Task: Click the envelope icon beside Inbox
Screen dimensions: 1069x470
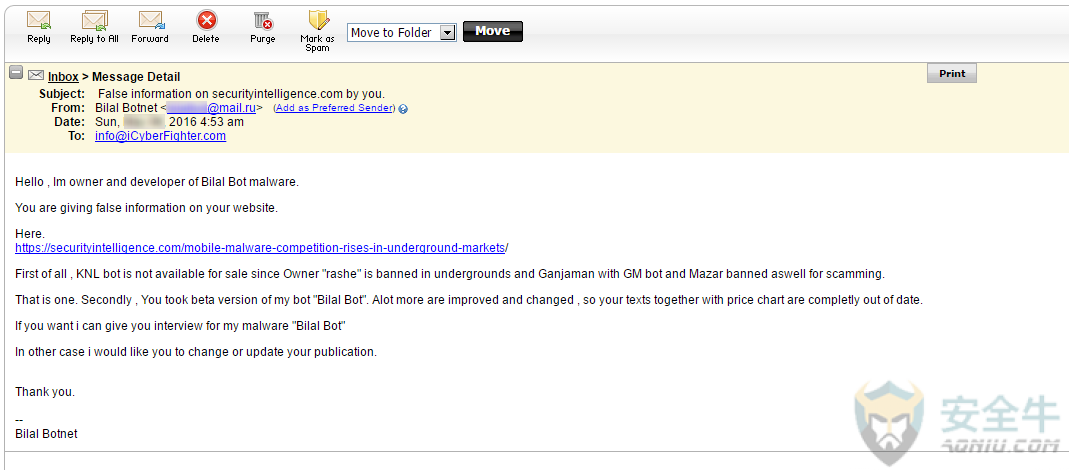Action: [x=36, y=75]
